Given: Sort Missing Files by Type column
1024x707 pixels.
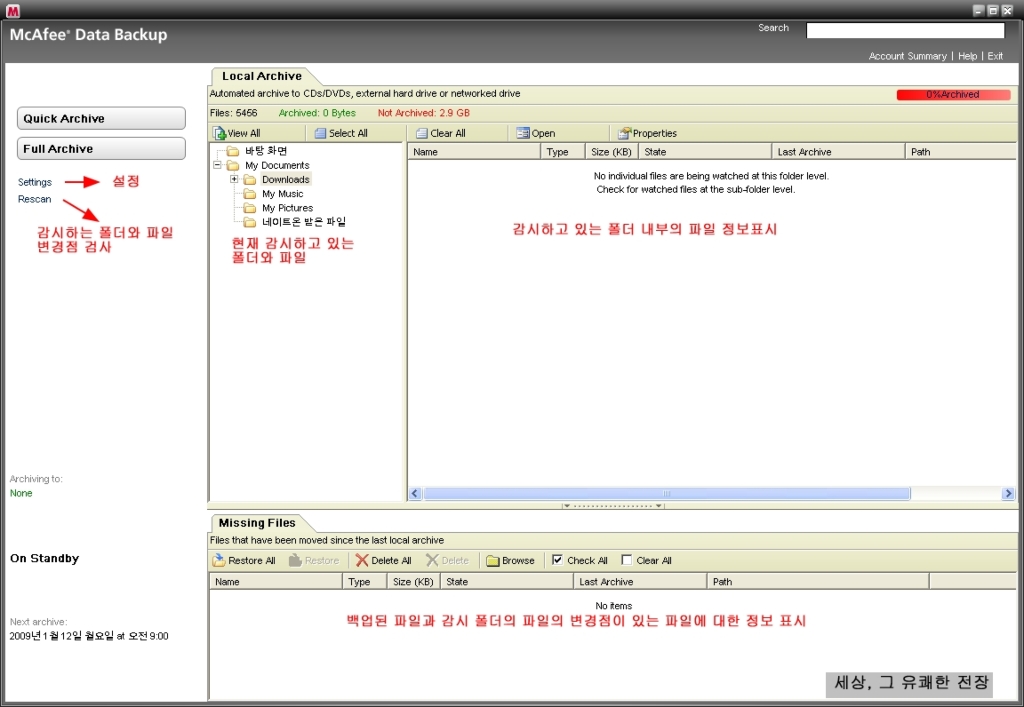Looking at the screenshot, I should point(364,581).
